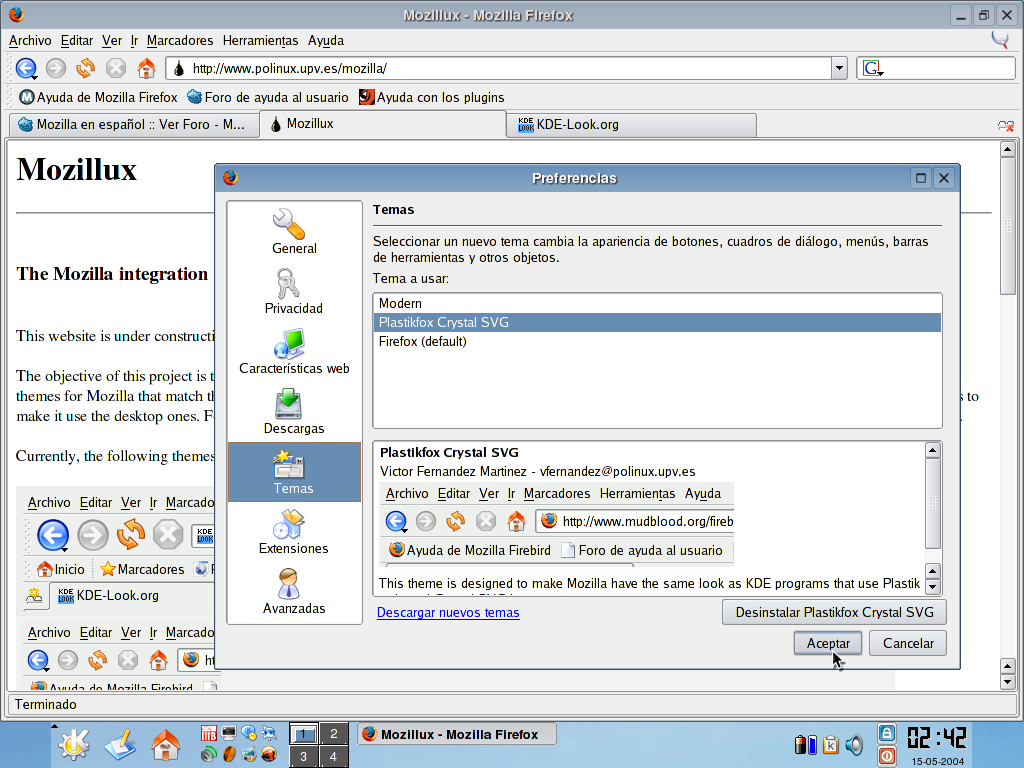This screenshot has height=768, width=1024.
Task: Click the lock session icon
Action: 887,733
